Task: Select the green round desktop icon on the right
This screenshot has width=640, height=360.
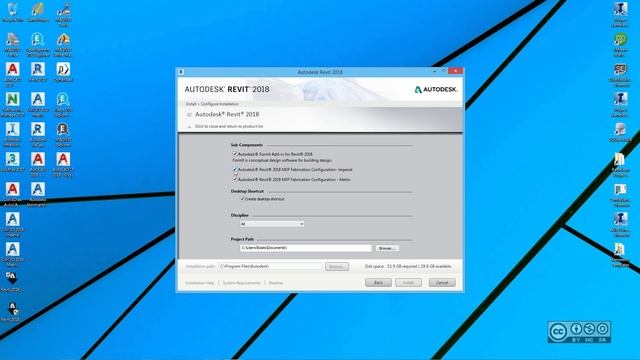Action: click(x=620, y=44)
